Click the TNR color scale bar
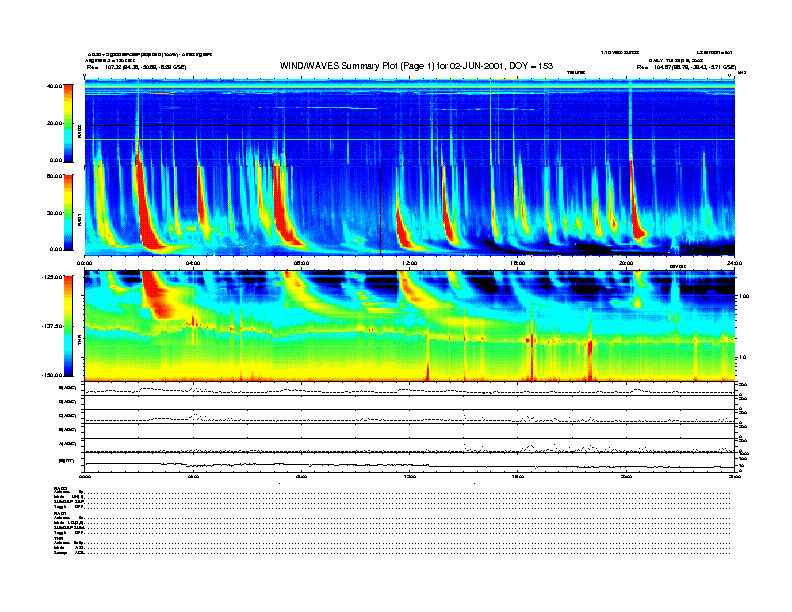The height and width of the screenshot is (612, 792). pyautogui.click(x=68, y=326)
